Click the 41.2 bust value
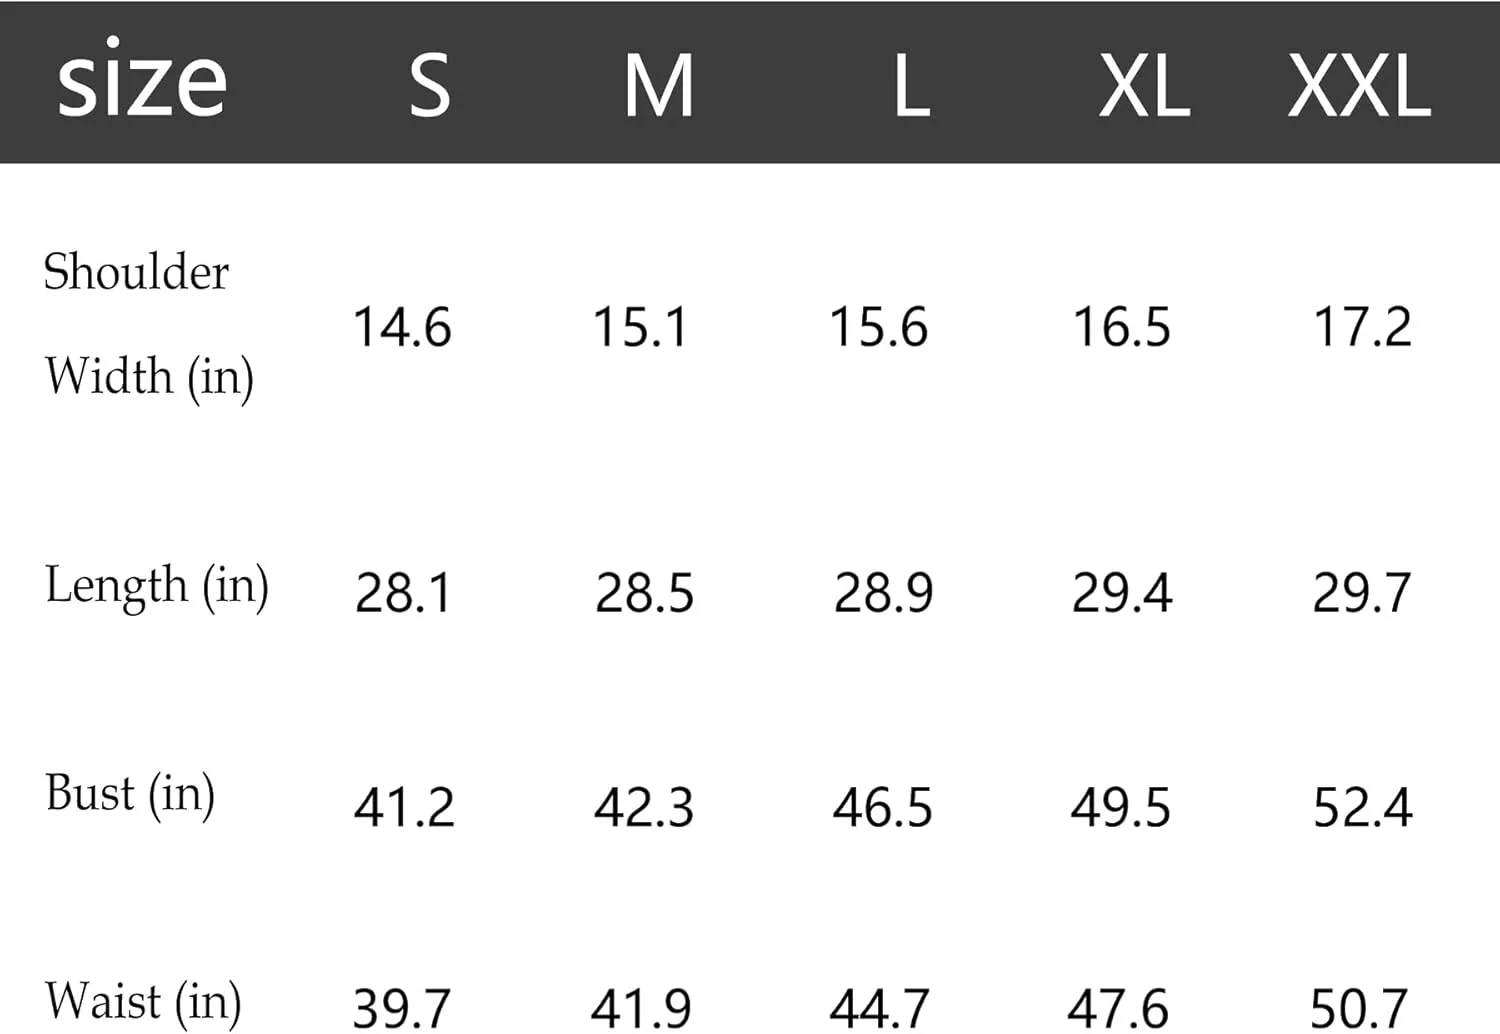Screen dimensions: 1500x1034 click(x=404, y=807)
